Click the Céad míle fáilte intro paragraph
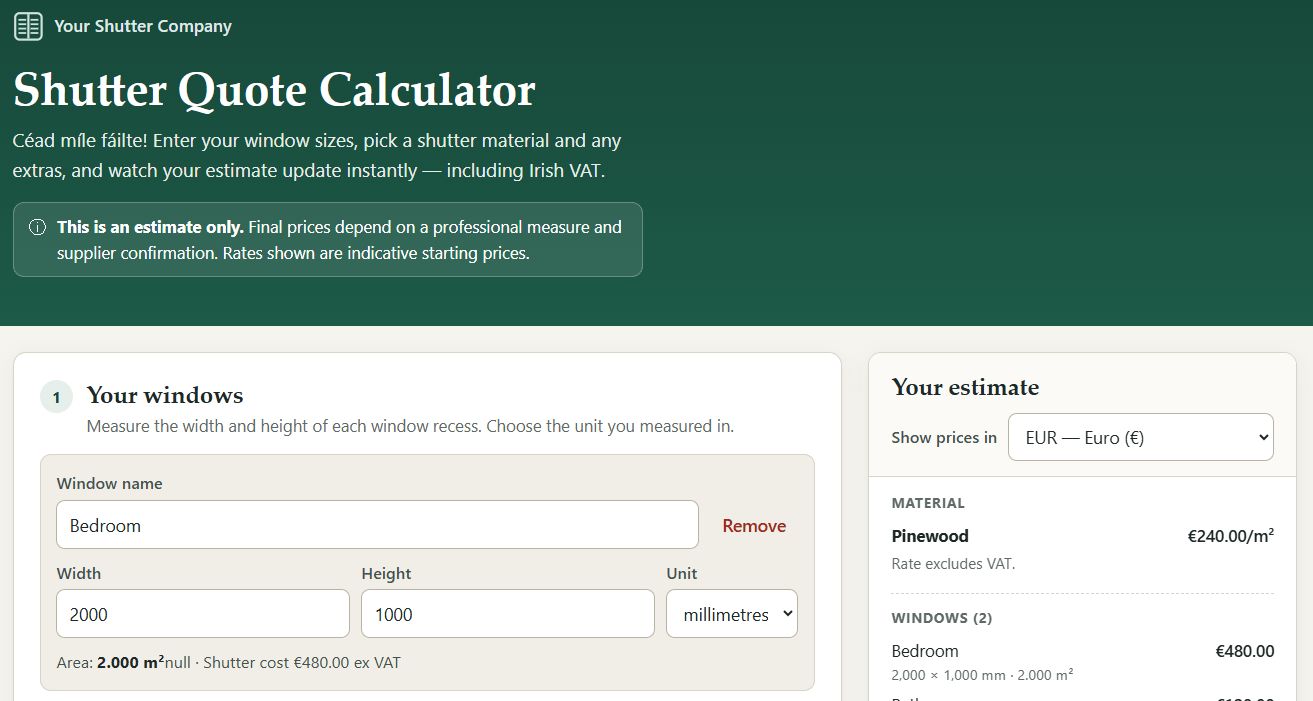1313x701 pixels. [x=317, y=156]
